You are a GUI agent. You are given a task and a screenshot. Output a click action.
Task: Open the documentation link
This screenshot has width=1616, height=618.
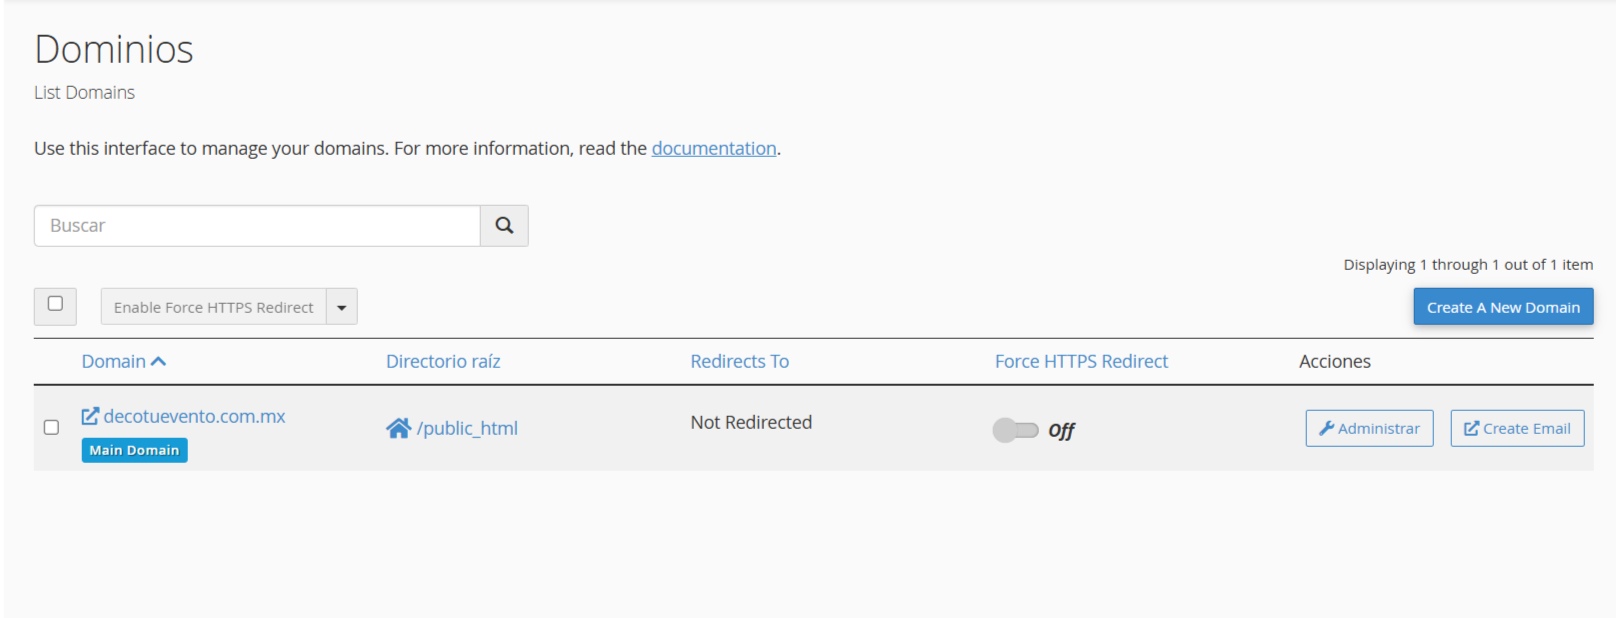pos(714,149)
